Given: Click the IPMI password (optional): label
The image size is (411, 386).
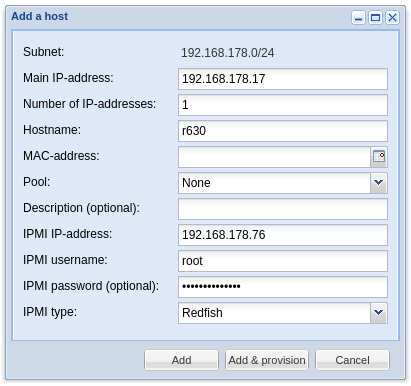Looking at the screenshot, I should click(91, 286).
